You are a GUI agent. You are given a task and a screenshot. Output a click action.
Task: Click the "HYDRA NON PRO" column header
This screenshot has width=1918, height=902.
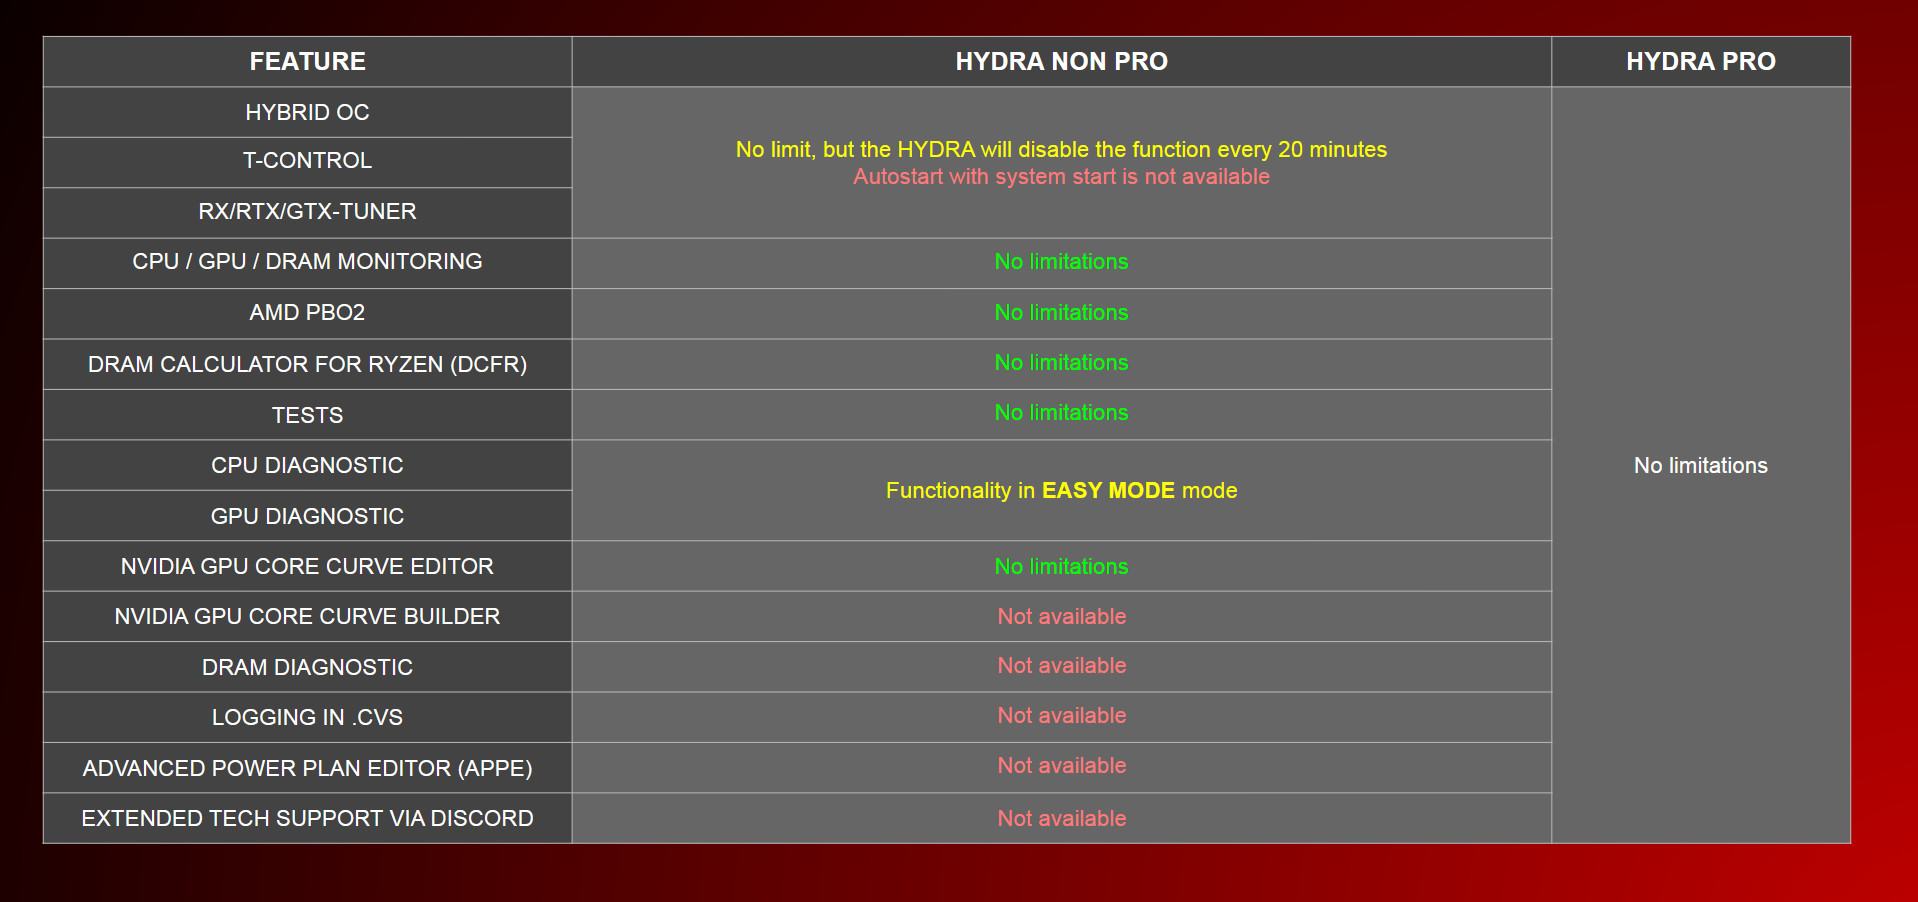(1061, 62)
